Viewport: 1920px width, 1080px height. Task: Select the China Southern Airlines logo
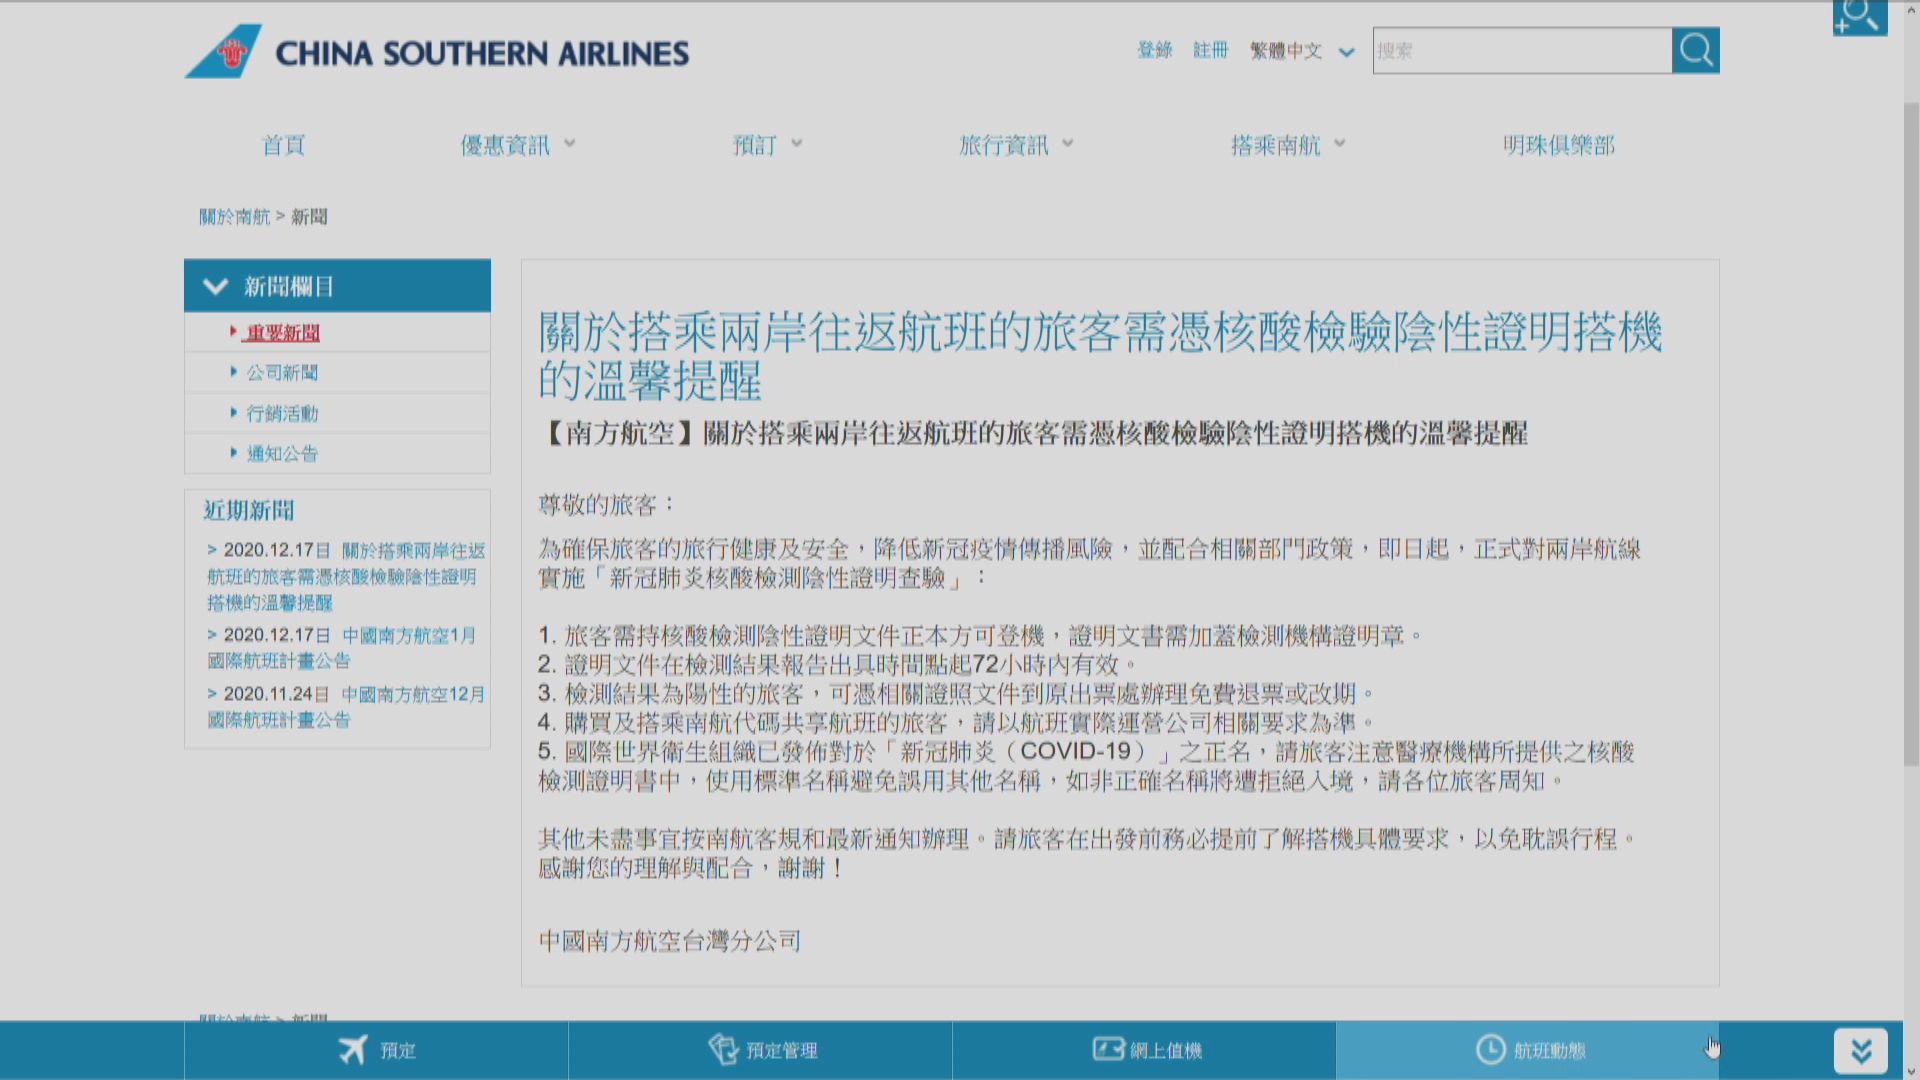(x=435, y=51)
